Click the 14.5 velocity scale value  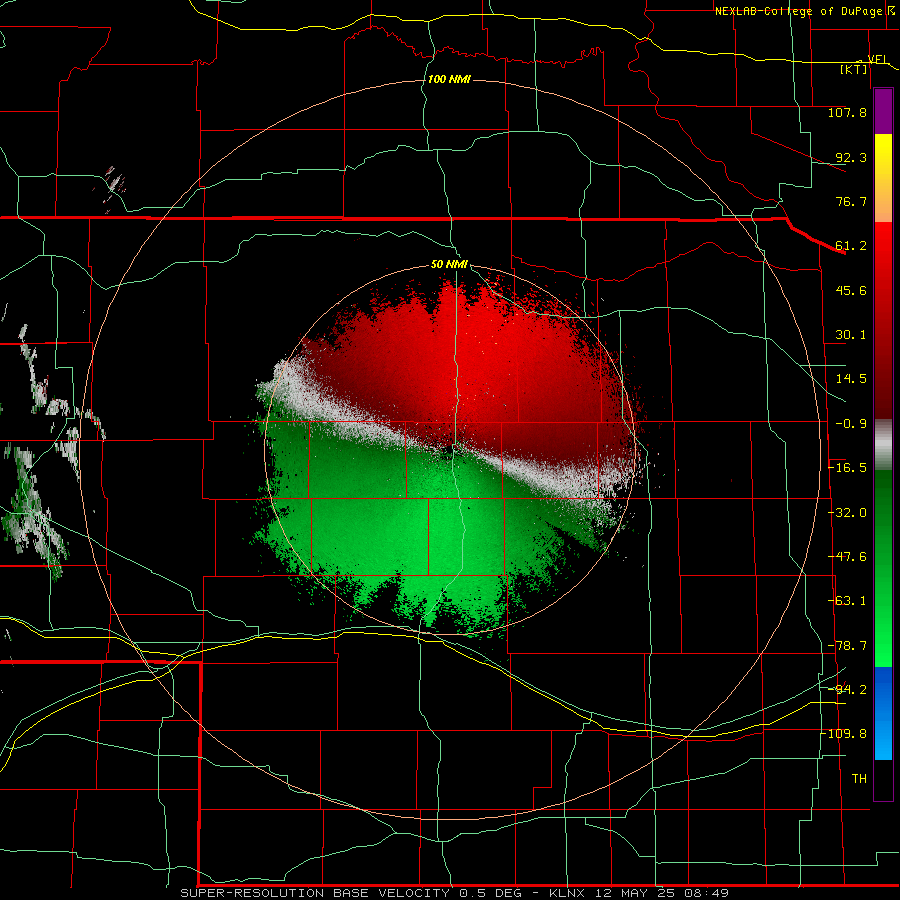[851, 379]
